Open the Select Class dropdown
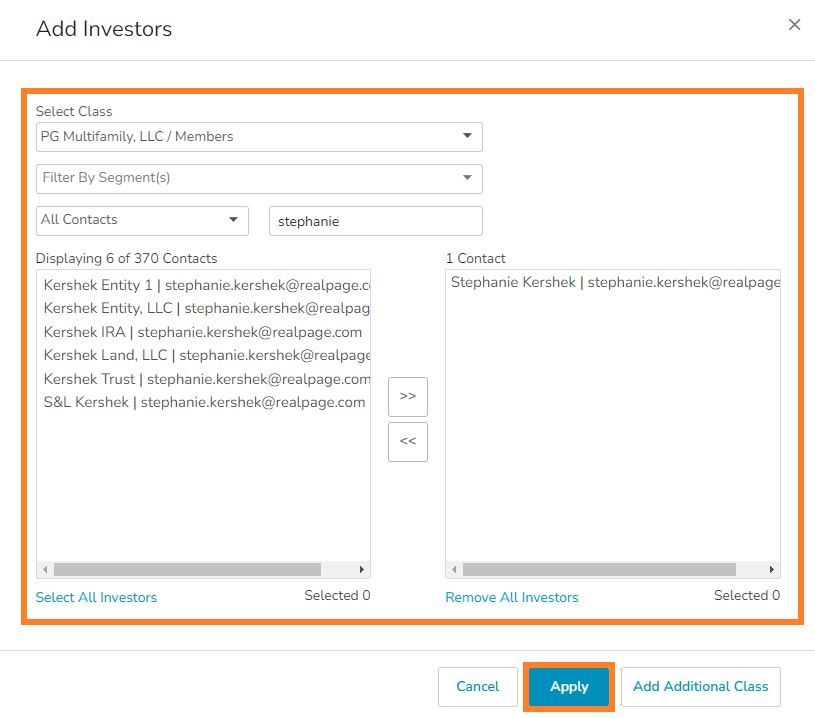This screenshot has width=815, height=718. [x=259, y=137]
